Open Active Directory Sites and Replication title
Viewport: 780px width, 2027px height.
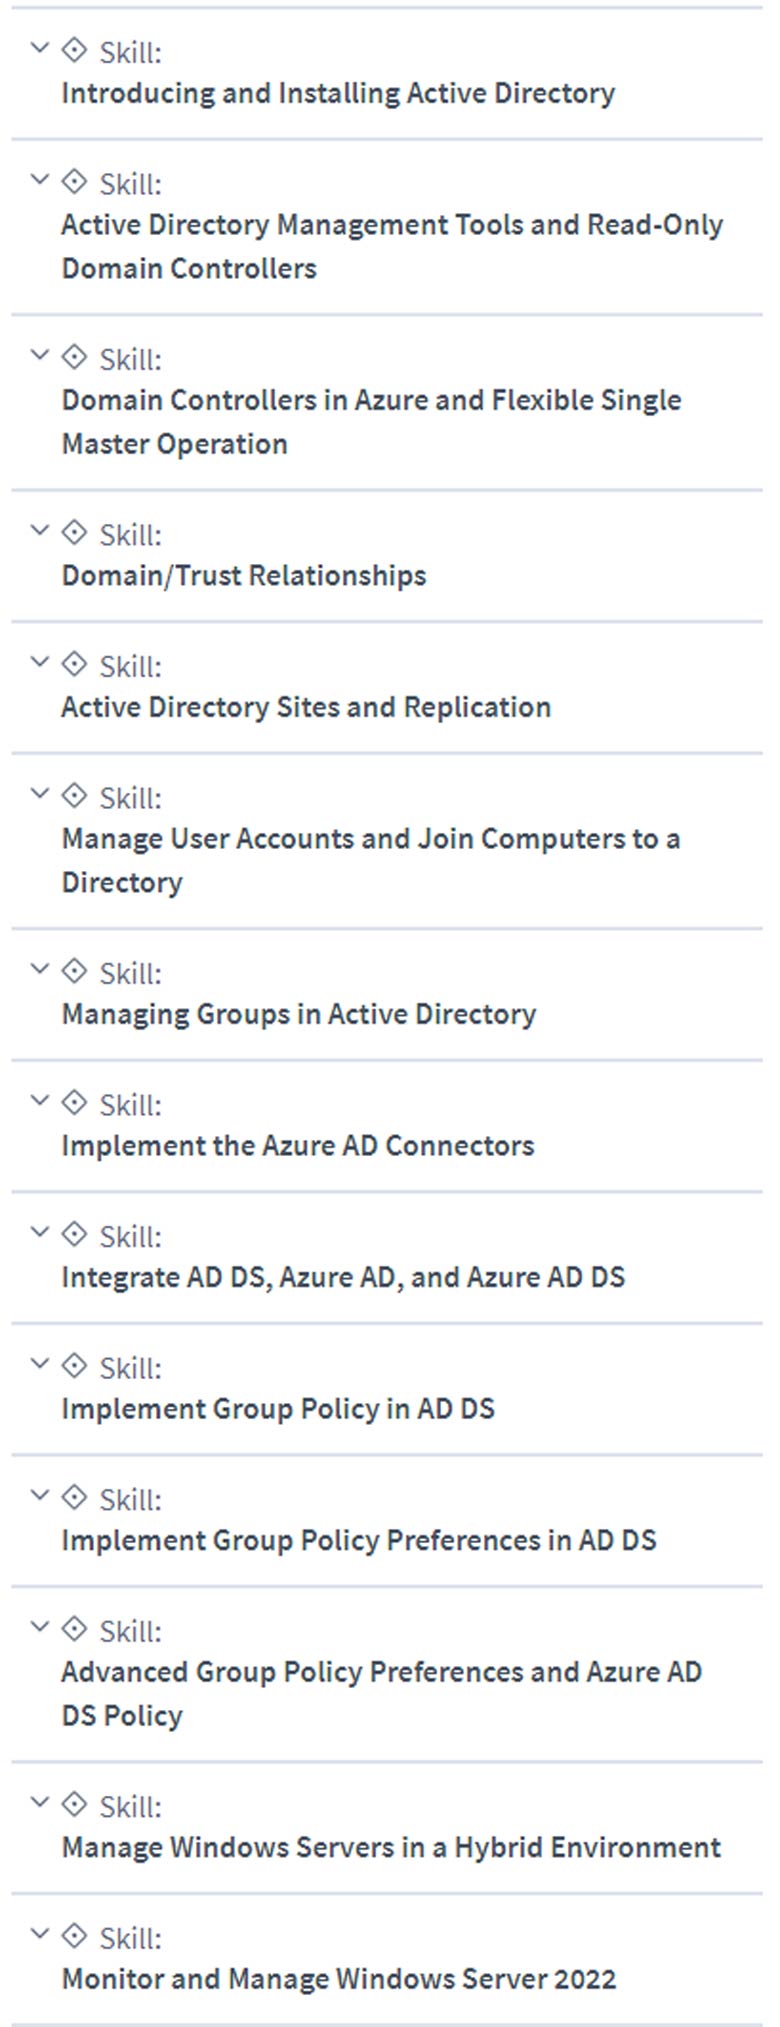(x=306, y=708)
